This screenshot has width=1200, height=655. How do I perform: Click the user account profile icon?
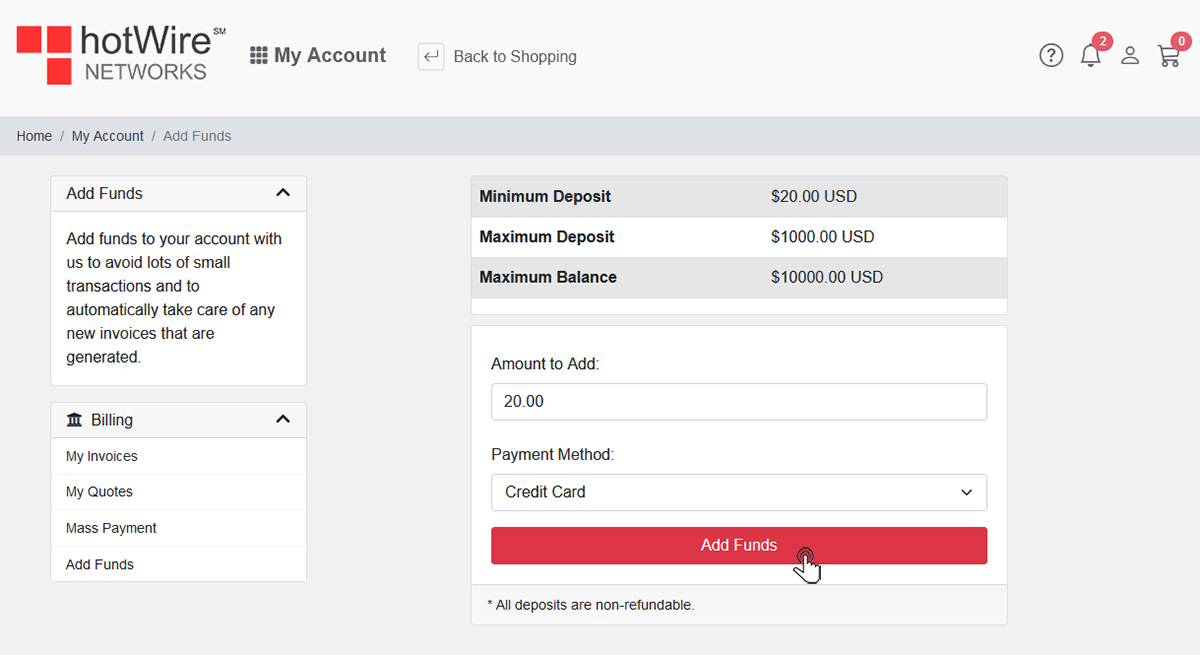(x=1130, y=56)
